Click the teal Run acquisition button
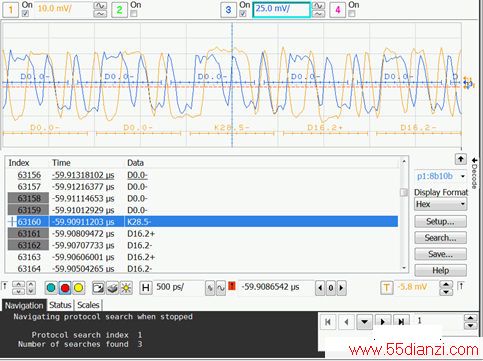 (x=51, y=288)
